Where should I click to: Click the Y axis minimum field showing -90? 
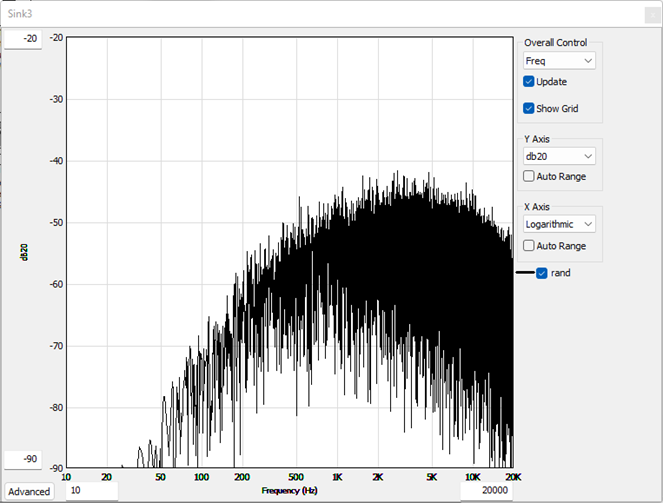click(x=22, y=459)
